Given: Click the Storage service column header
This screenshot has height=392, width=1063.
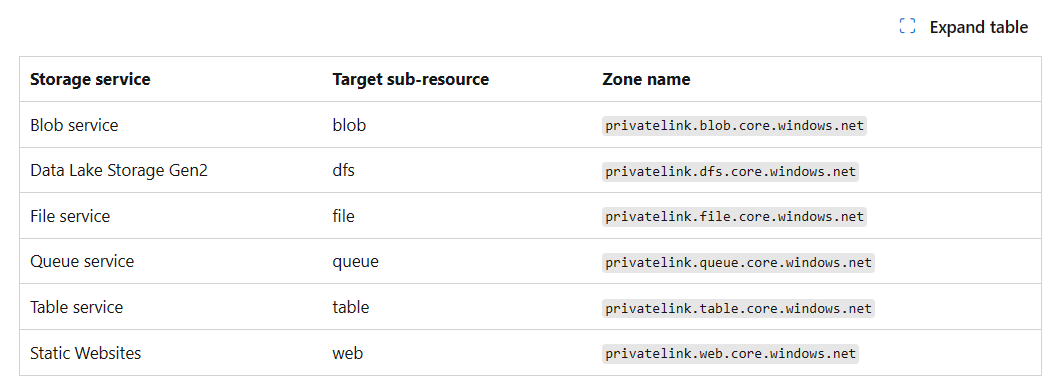Looking at the screenshot, I should pos(90,79).
